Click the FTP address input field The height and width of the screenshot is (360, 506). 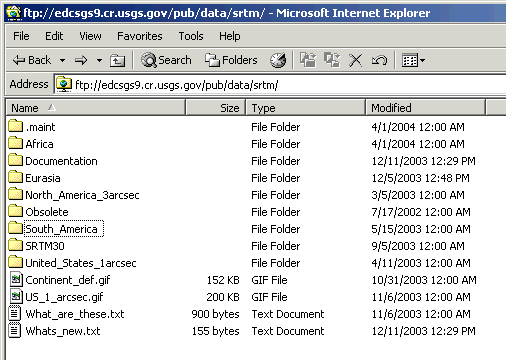280,85
